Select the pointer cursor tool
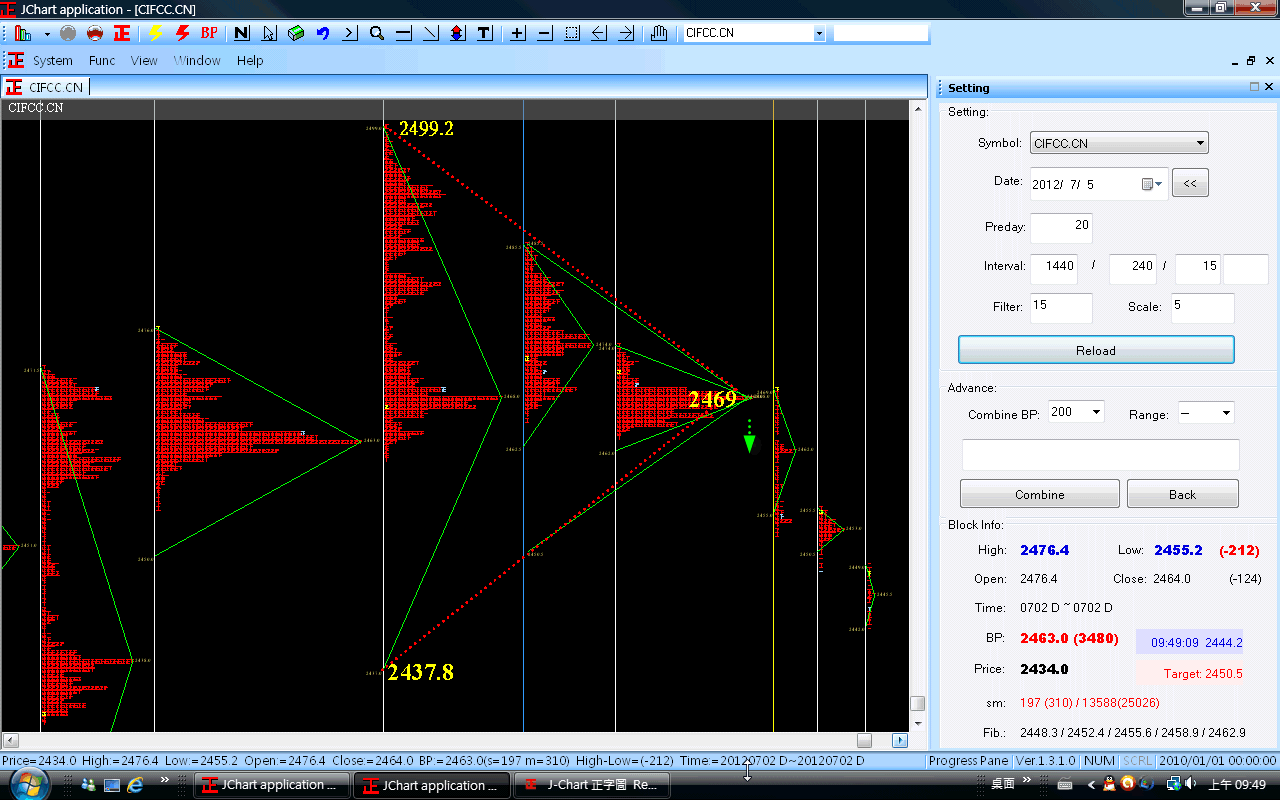Image resolution: width=1280 pixels, height=800 pixels. coord(269,33)
